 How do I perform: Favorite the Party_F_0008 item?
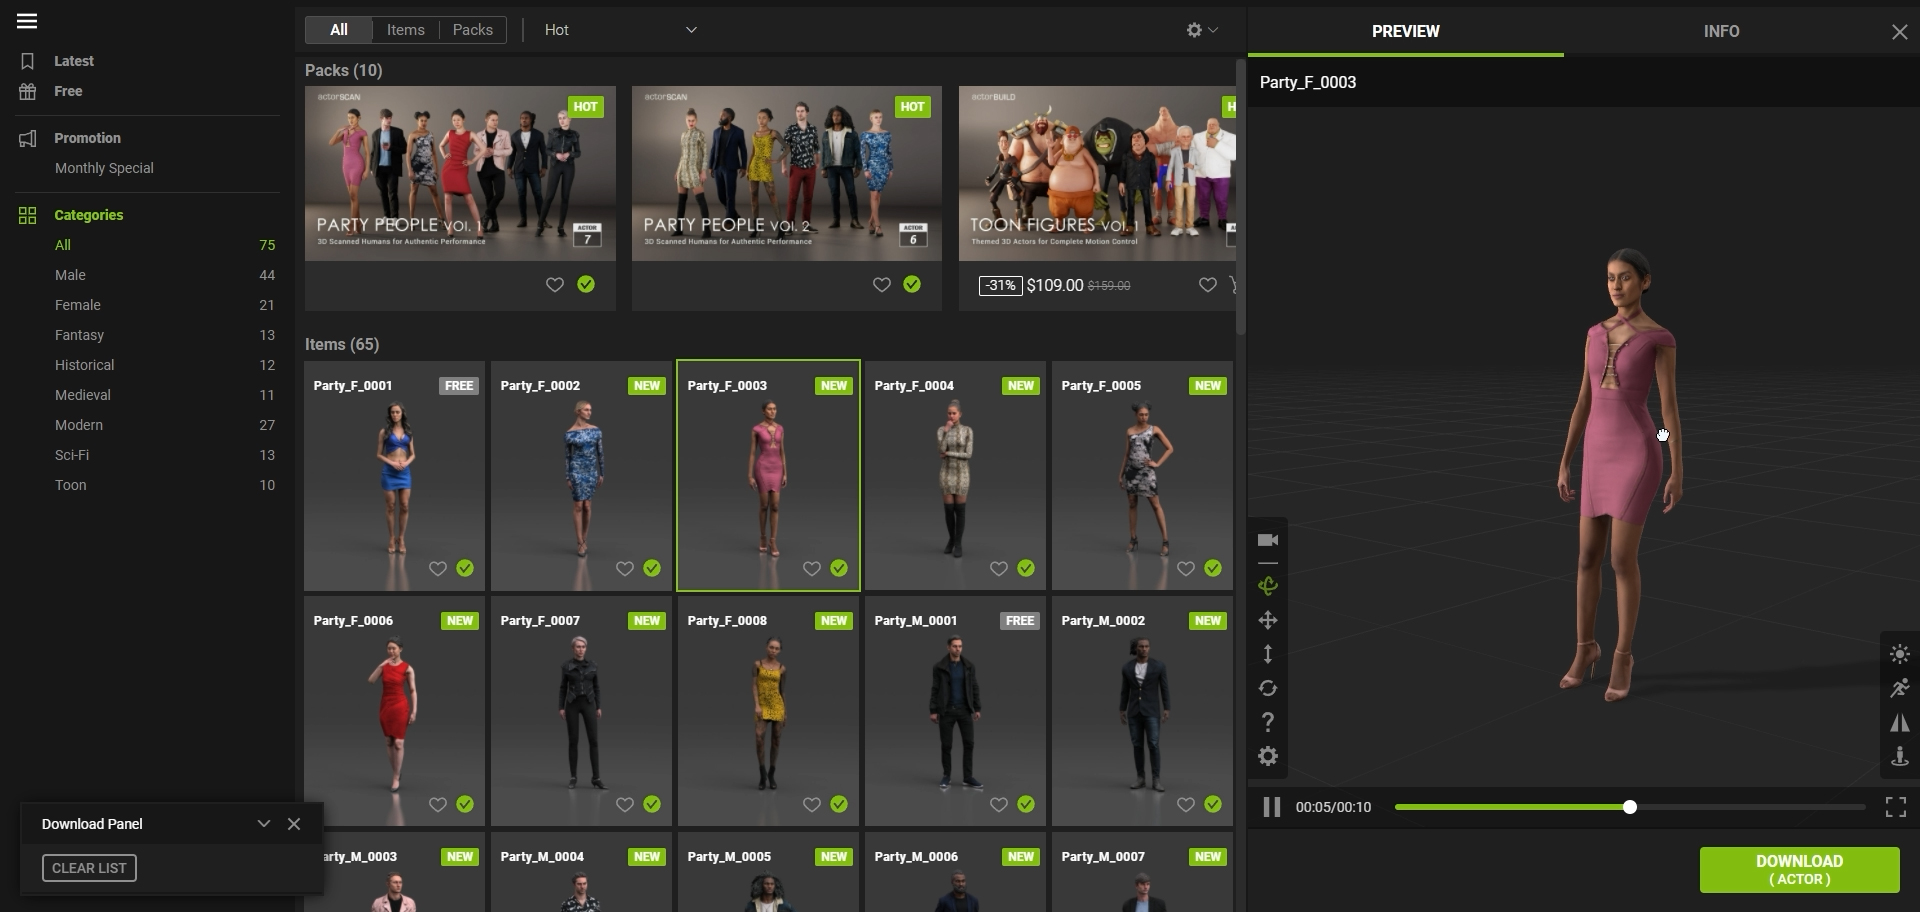point(812,805)
